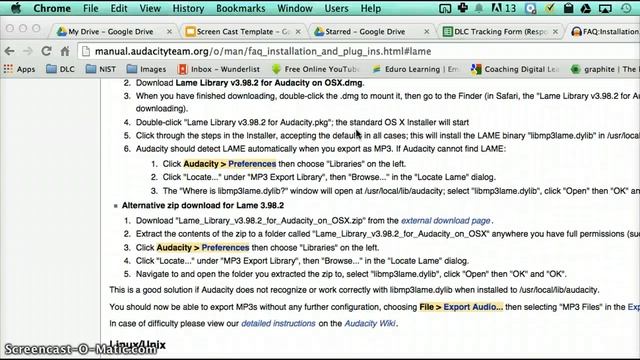Open graphite bookmark
Screen dimensions: 640x360
[x=605, y=69]
